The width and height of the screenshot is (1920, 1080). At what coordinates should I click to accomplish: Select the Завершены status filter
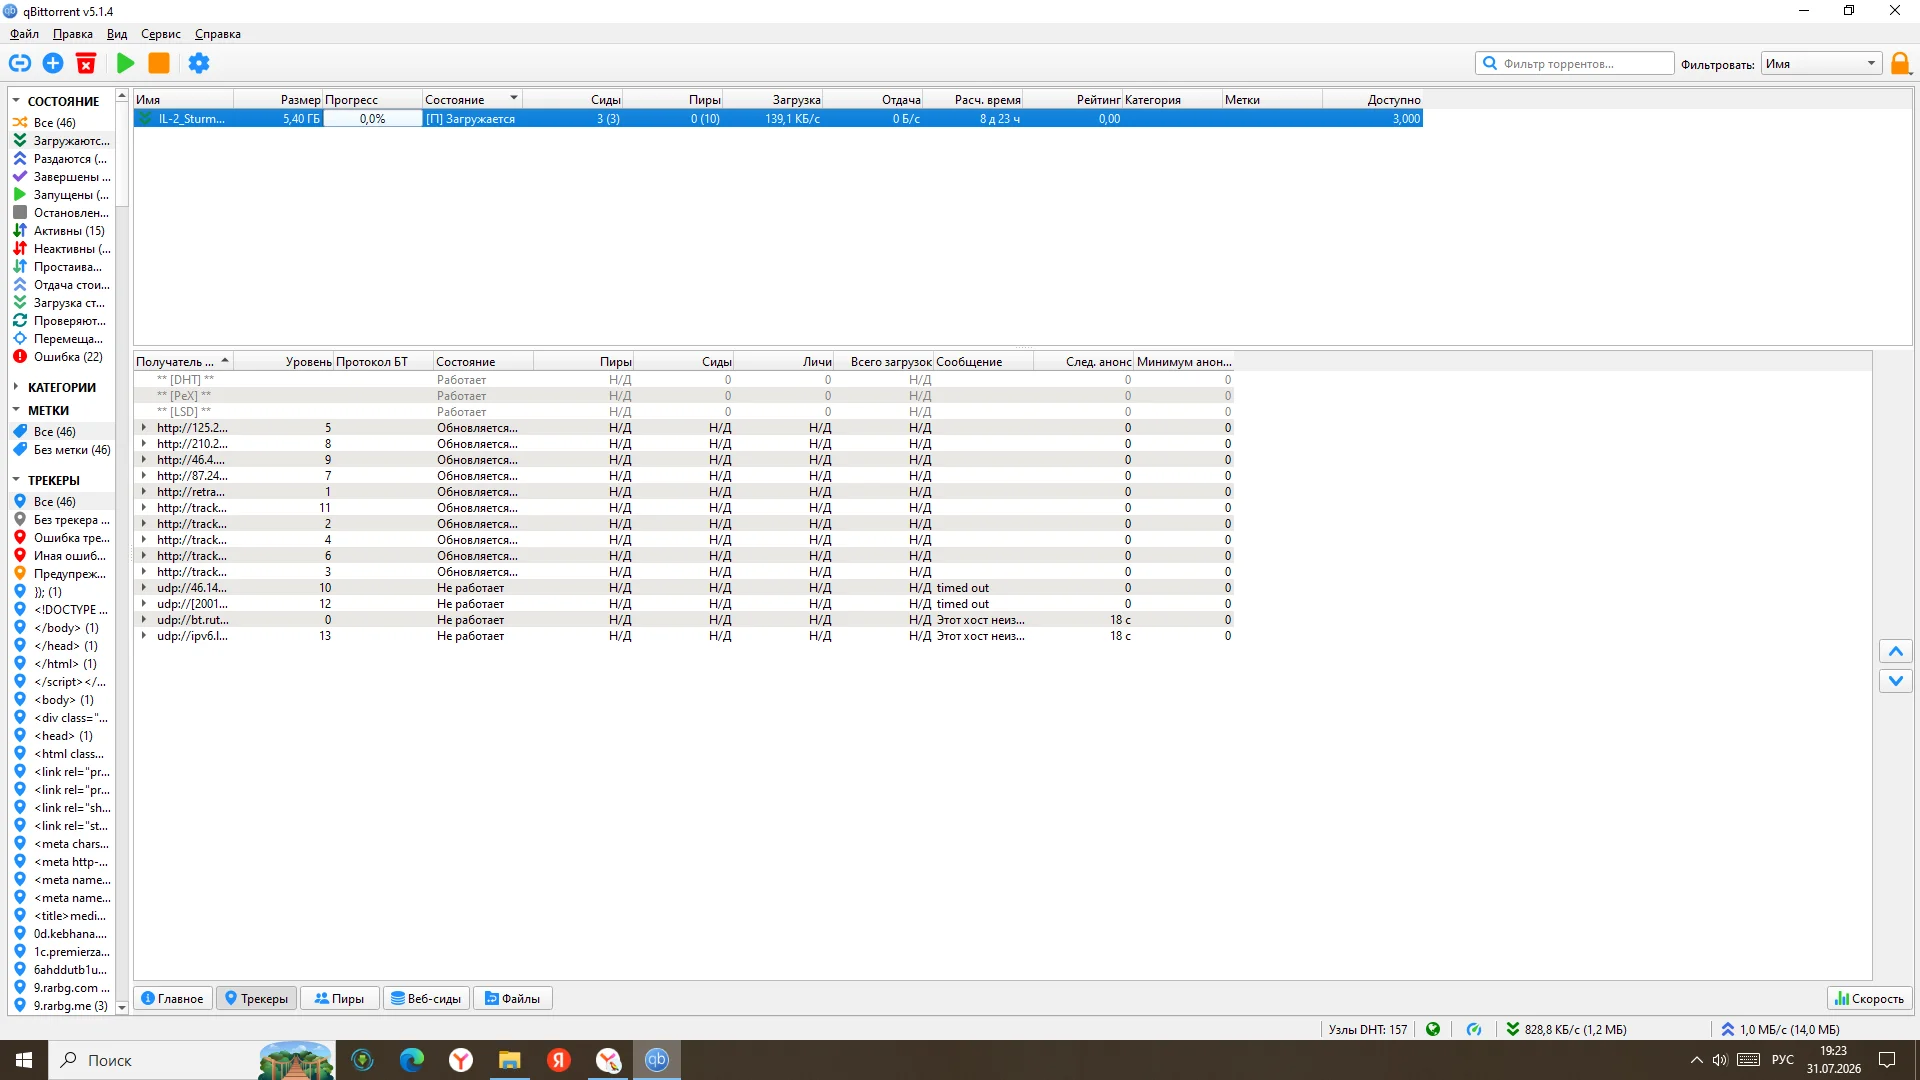[62, 177]
